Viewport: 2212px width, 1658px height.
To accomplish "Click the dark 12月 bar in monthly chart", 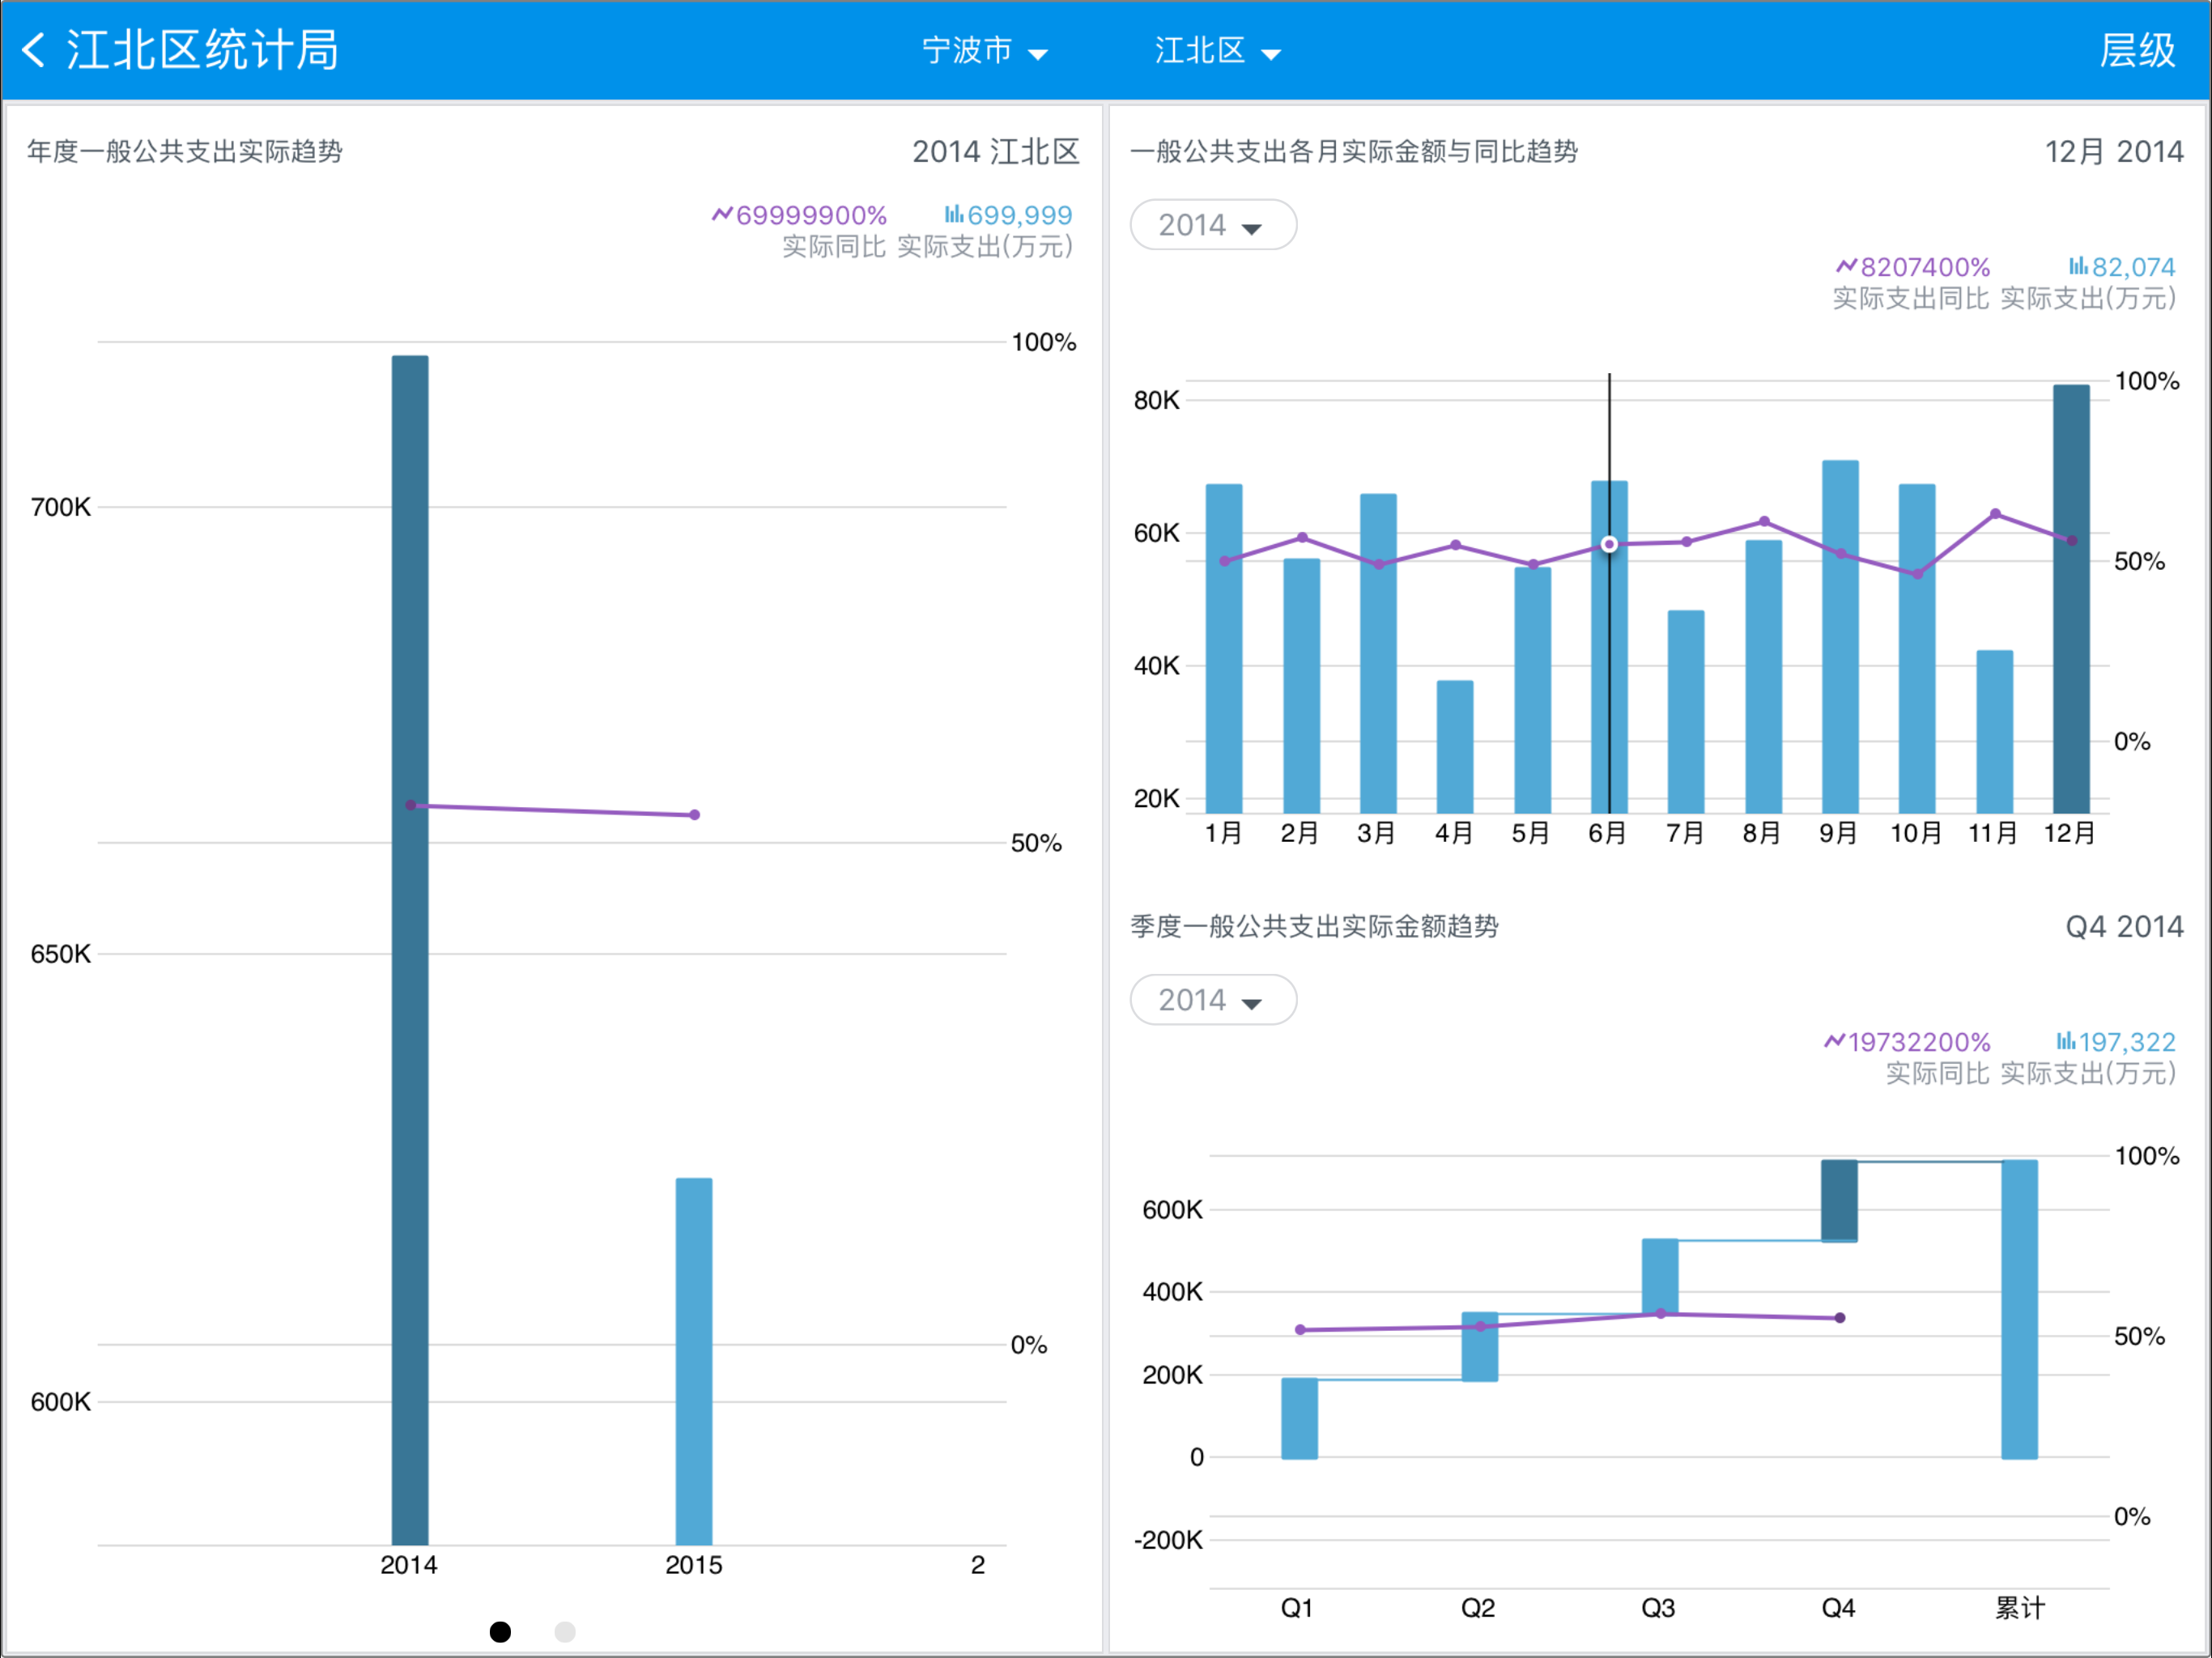I will point(2071,598).
